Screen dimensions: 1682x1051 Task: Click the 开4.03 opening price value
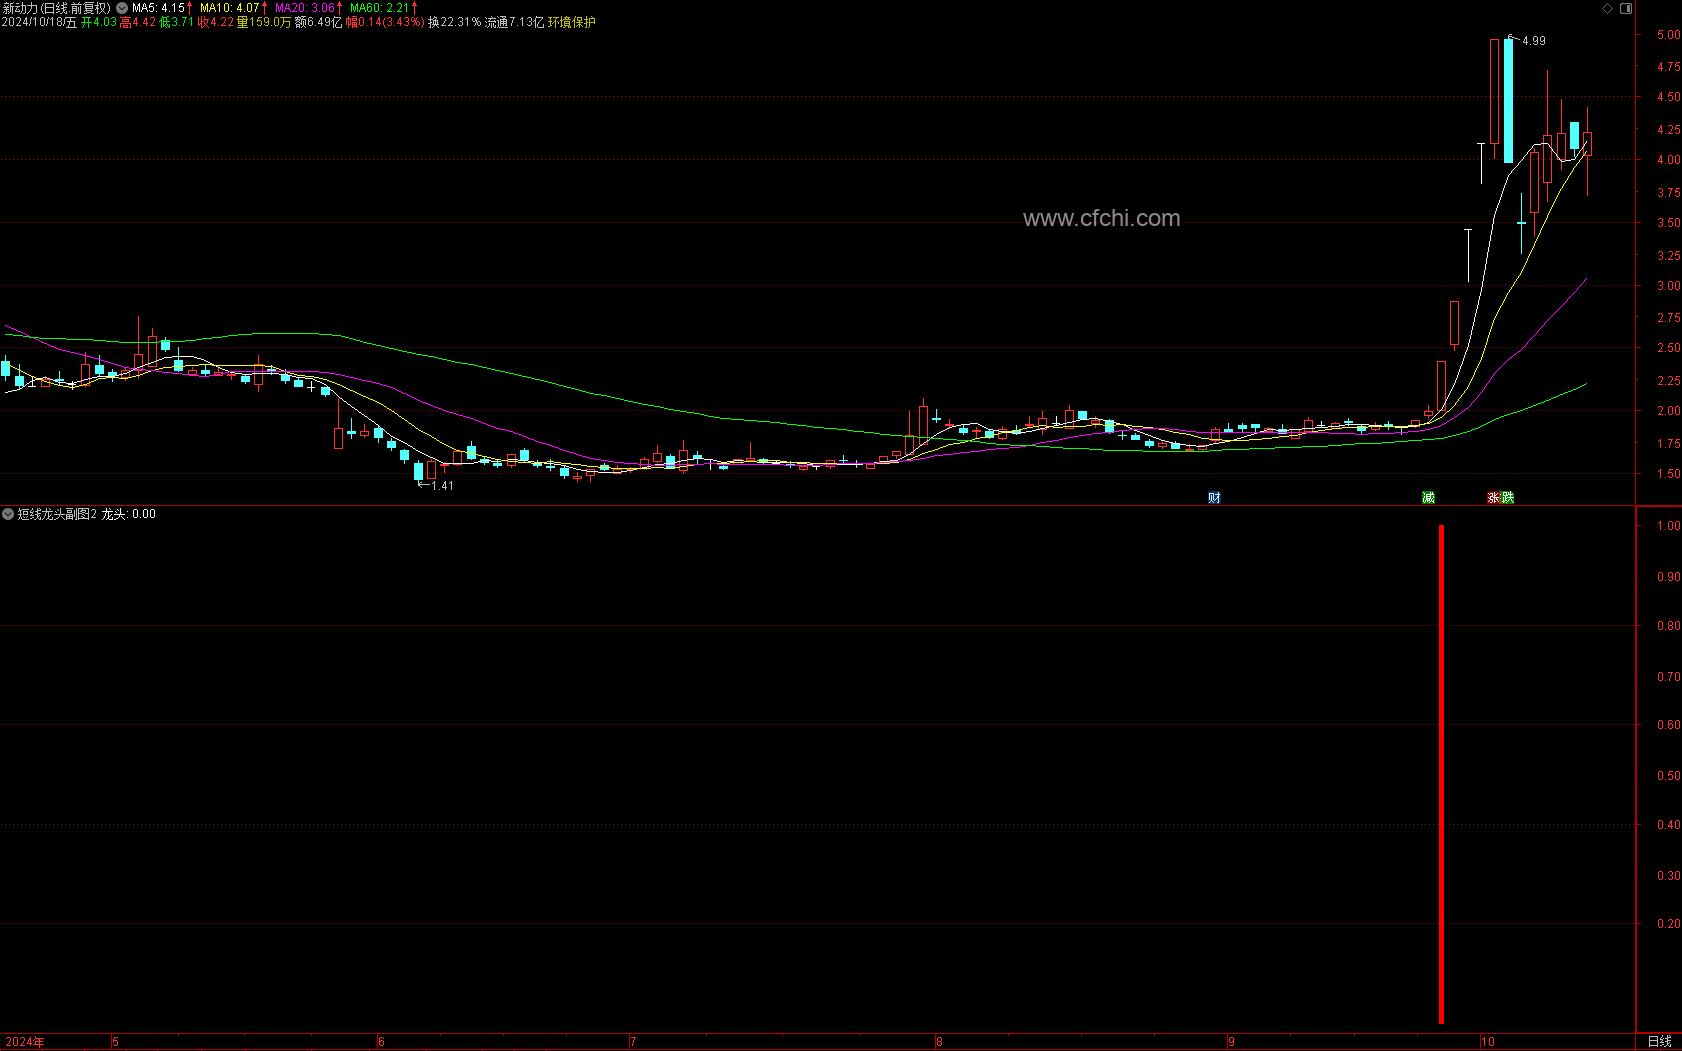[x=99, y=22]
